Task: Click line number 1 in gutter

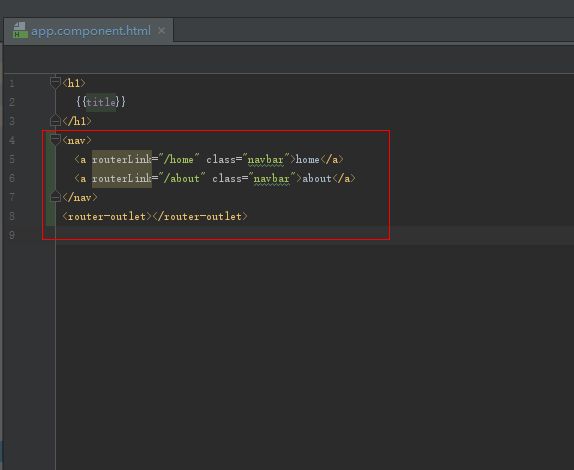Action: (12, 83)
